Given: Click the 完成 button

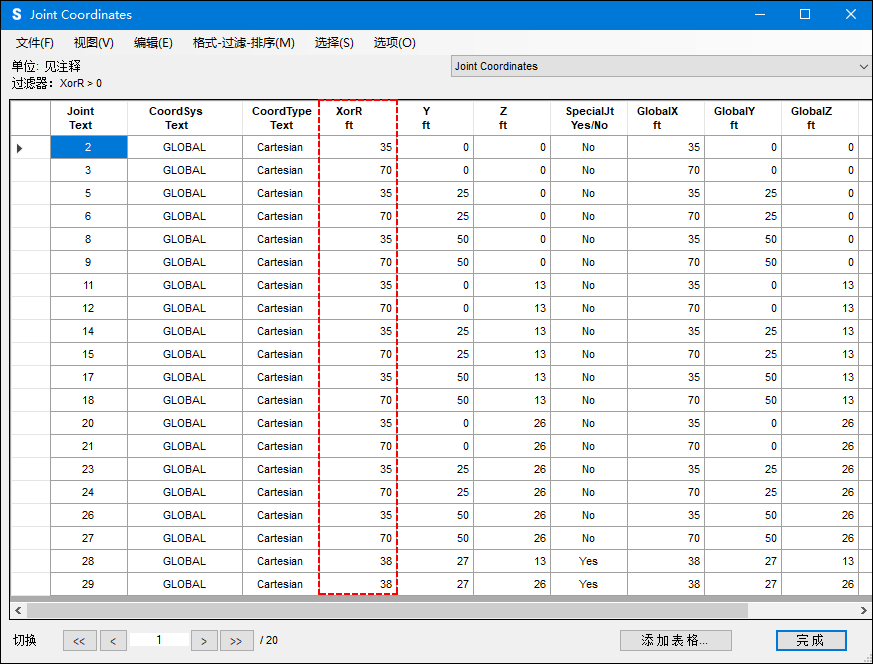Looking at the screenshot, I should (810, 640).
